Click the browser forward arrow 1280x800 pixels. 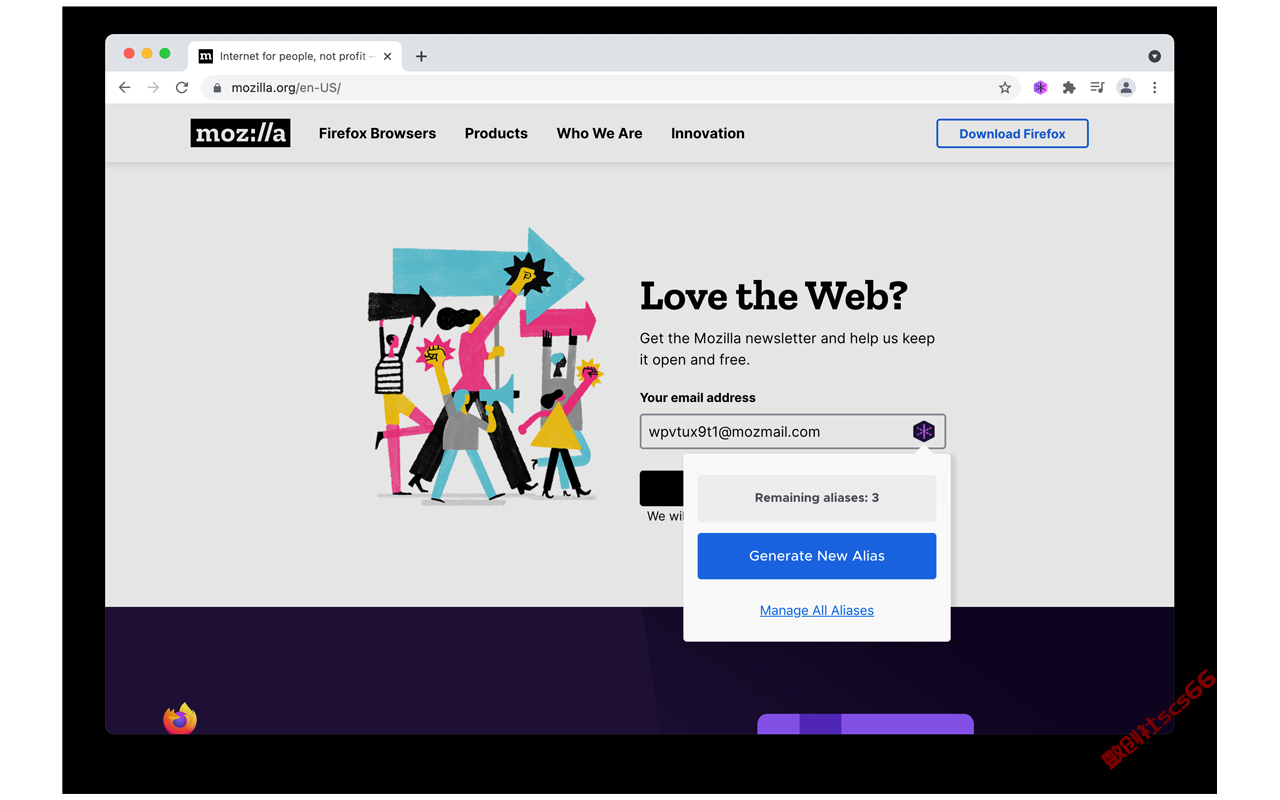[x=153, y=88]
